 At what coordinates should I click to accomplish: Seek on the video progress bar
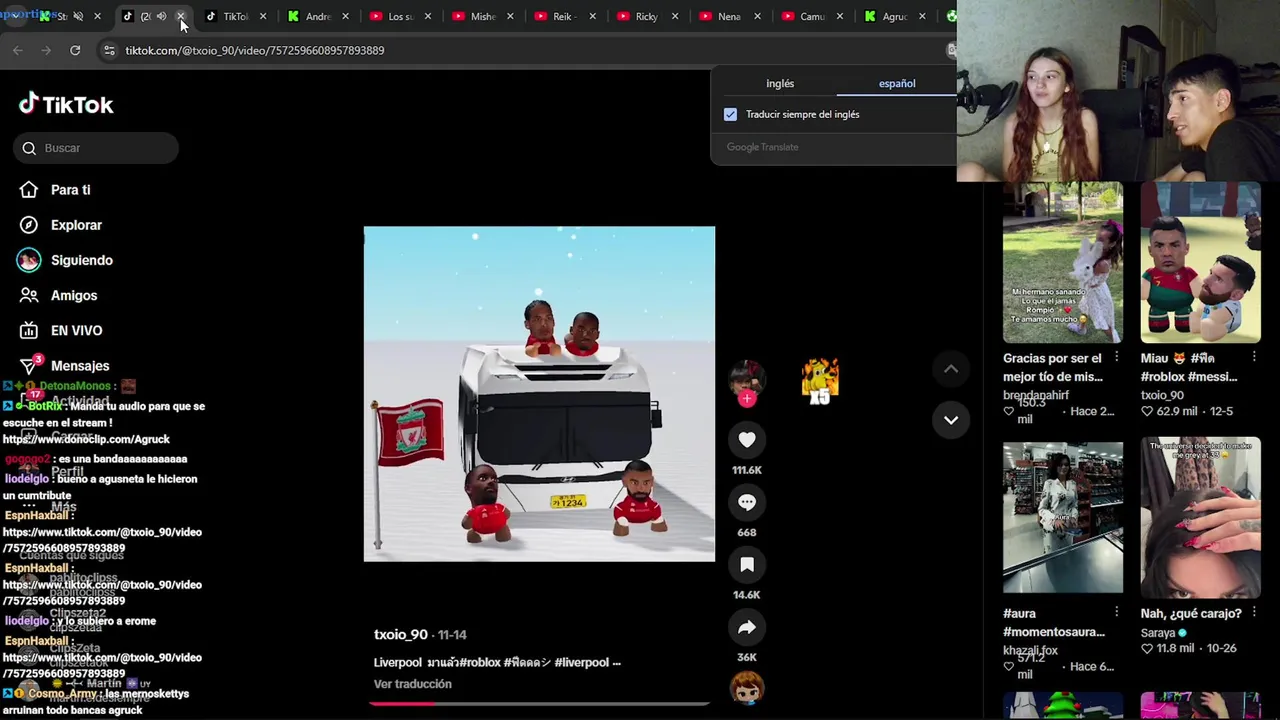coord(539,703)
